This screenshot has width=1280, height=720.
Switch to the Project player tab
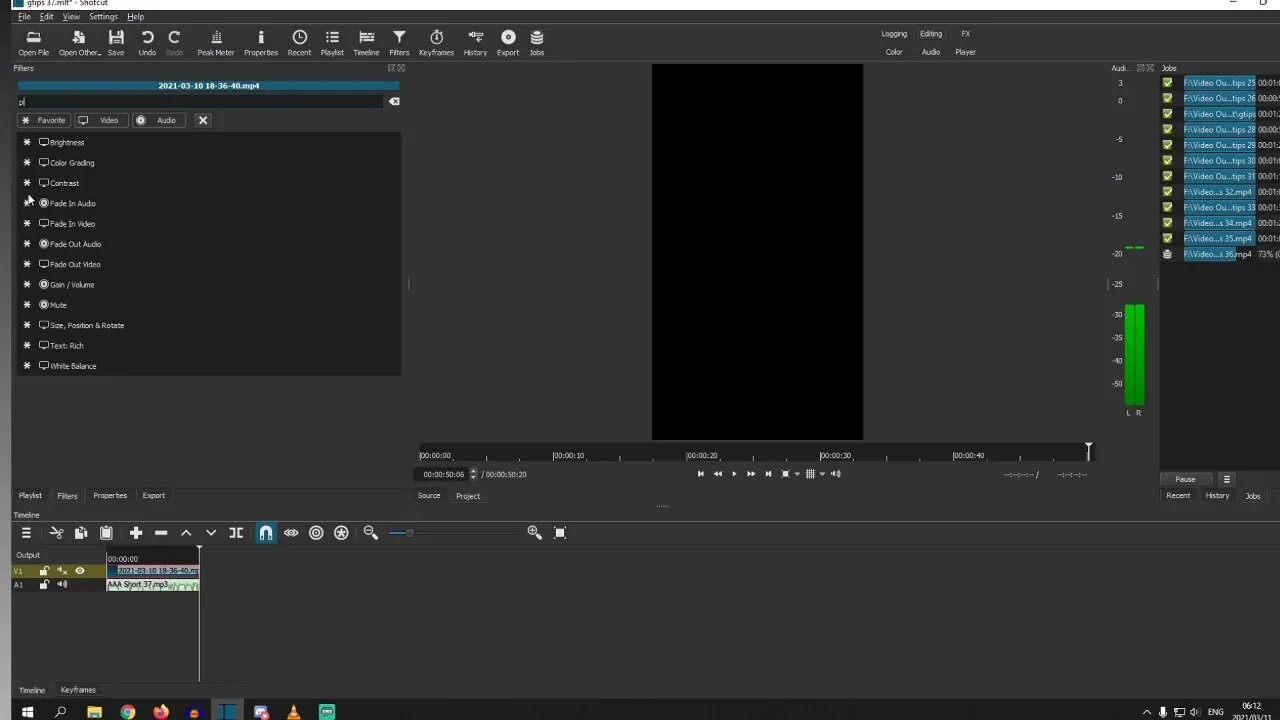click(468, 496)
